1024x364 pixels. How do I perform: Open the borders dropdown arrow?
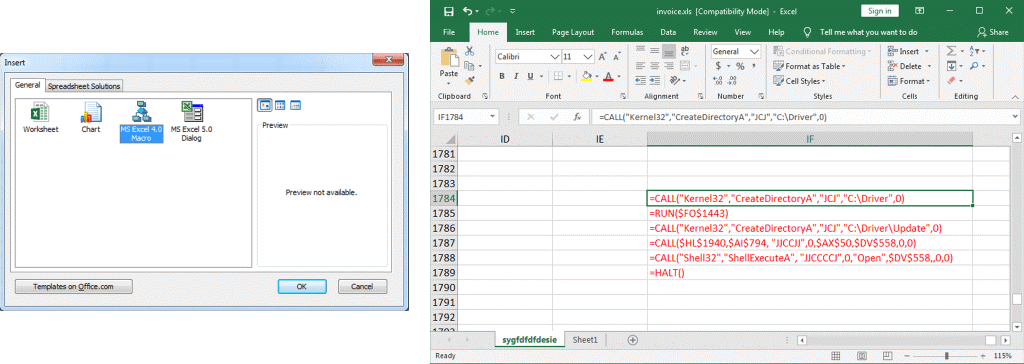point(568,76)
